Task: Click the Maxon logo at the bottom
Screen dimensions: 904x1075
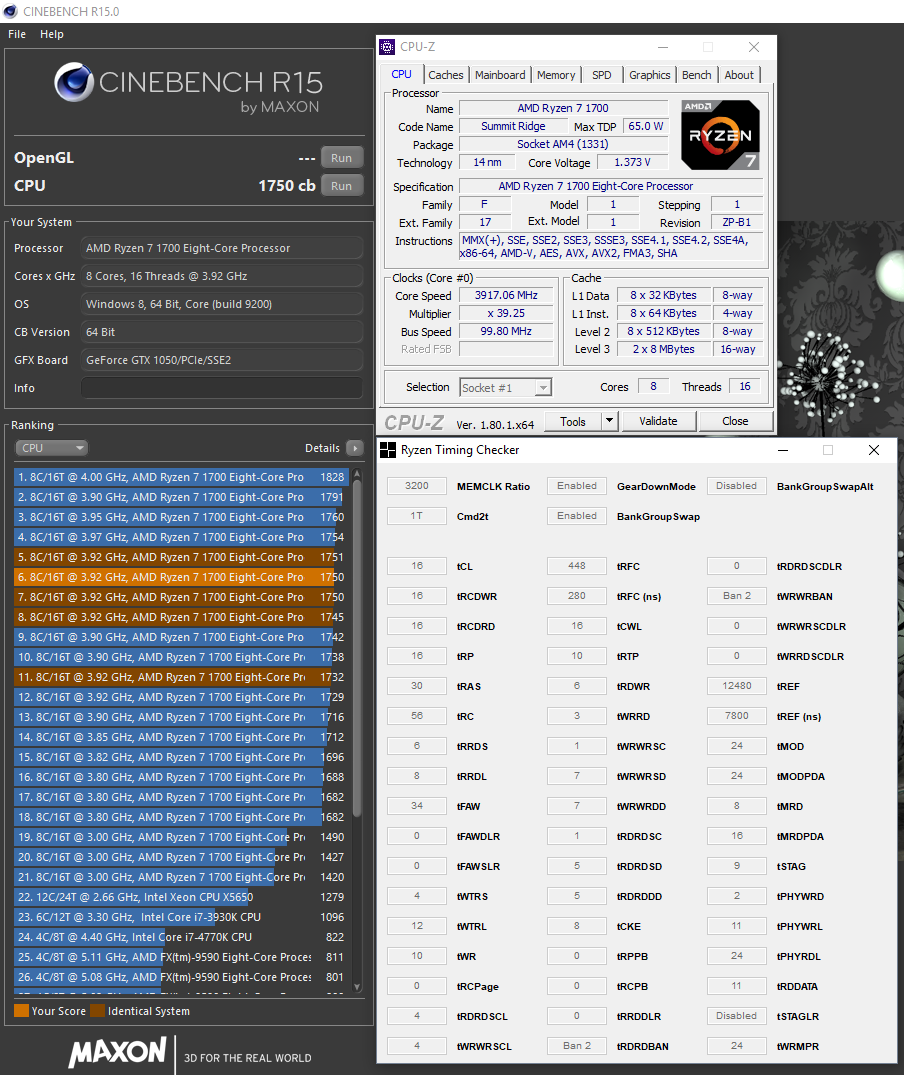Action: click(x=117, y=1052)
